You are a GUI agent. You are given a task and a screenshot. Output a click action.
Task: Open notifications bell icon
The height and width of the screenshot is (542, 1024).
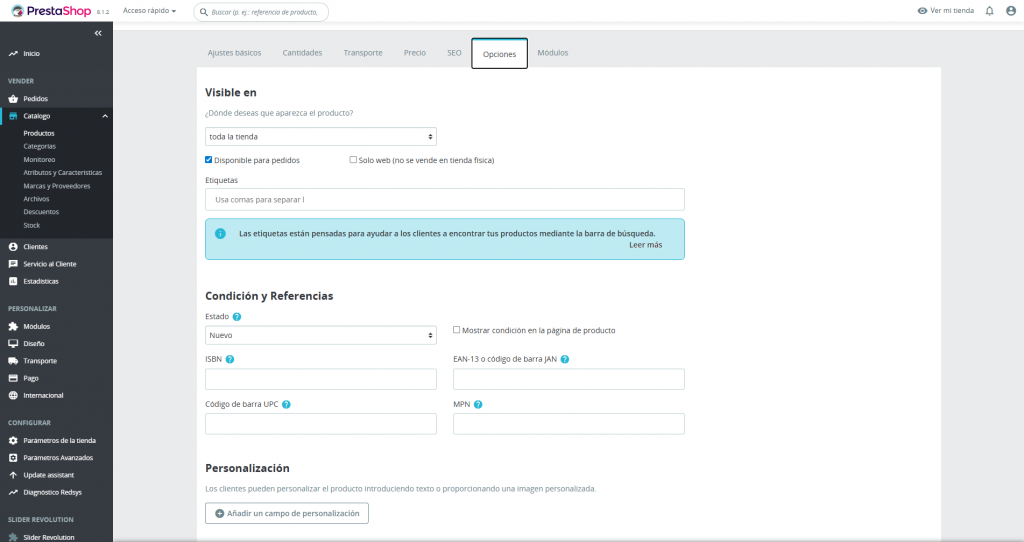pos(989,11)
